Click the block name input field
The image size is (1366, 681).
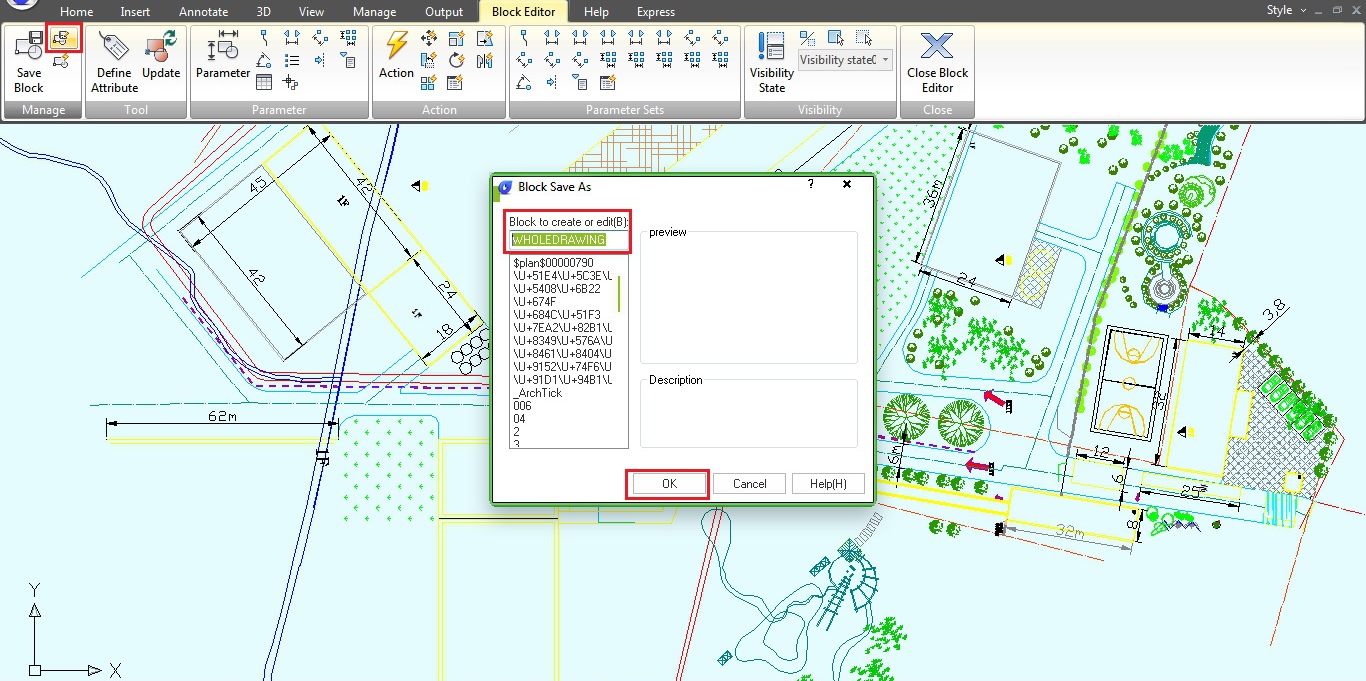pos(569,240)
